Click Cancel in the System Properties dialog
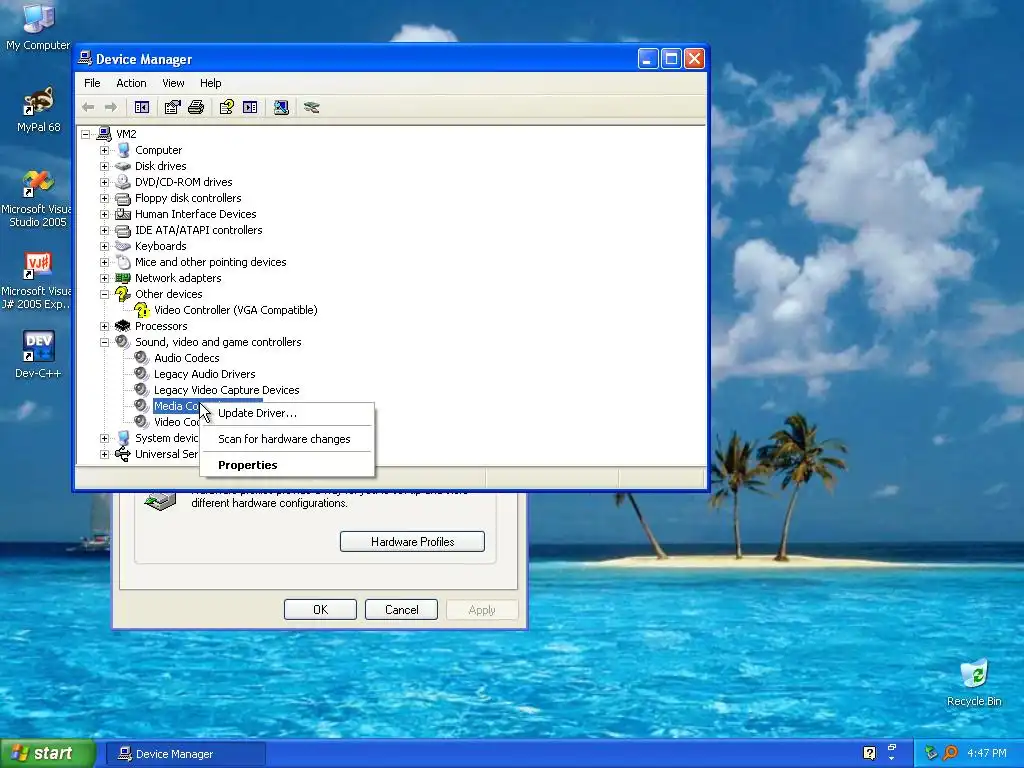 tap(401, 609)
